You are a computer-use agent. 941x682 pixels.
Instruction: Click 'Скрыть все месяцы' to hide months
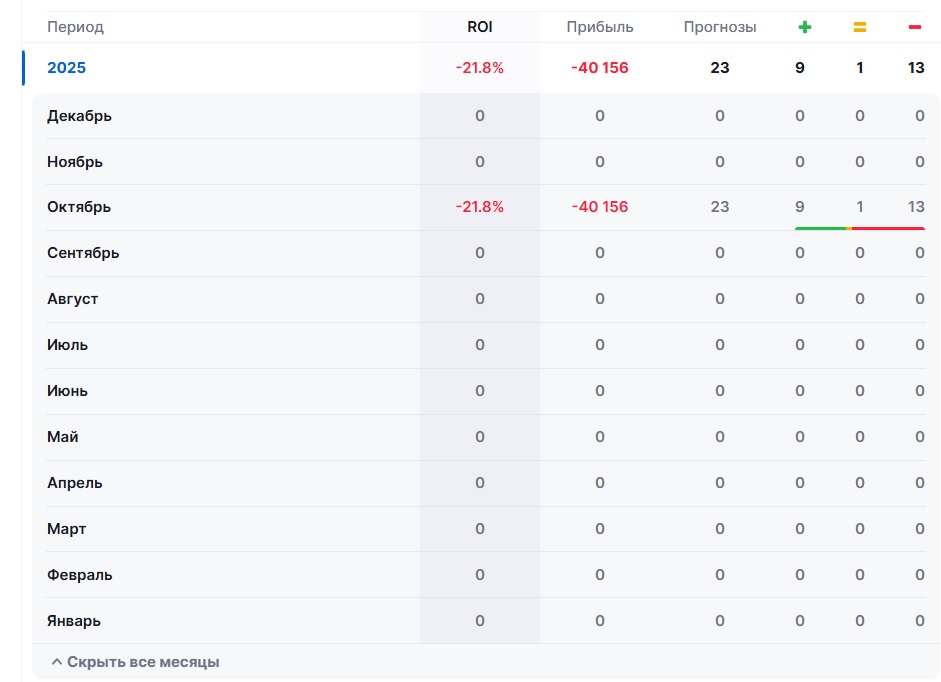pos(143,662)
